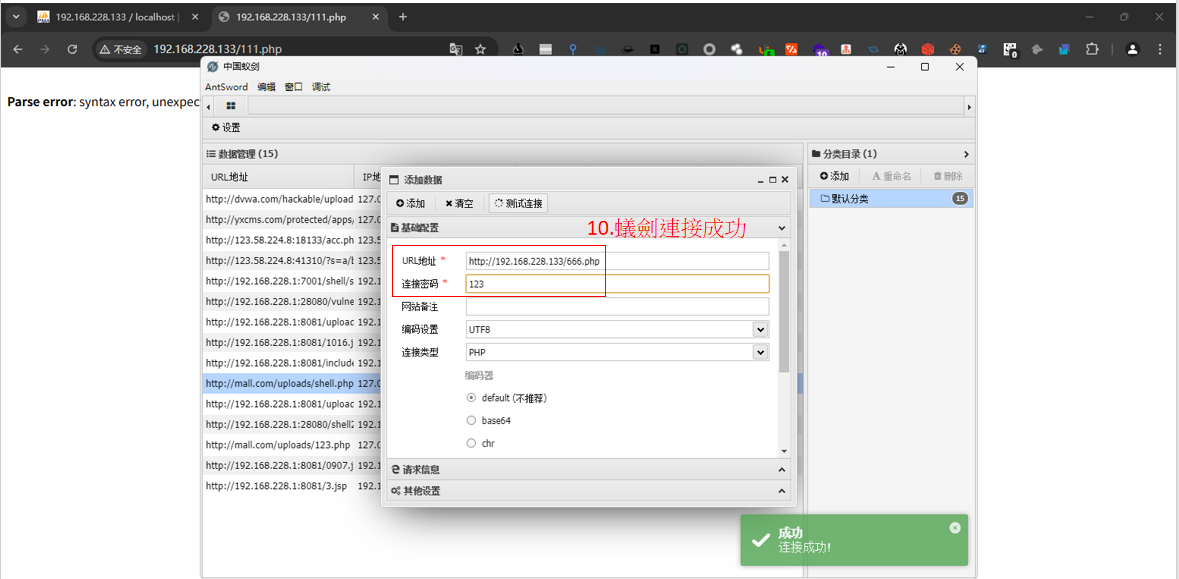The width and height of the screenshot is (1179, 579).
Task: Click the dialog scrollbar up arrow
Action: [x=784, y=246]
